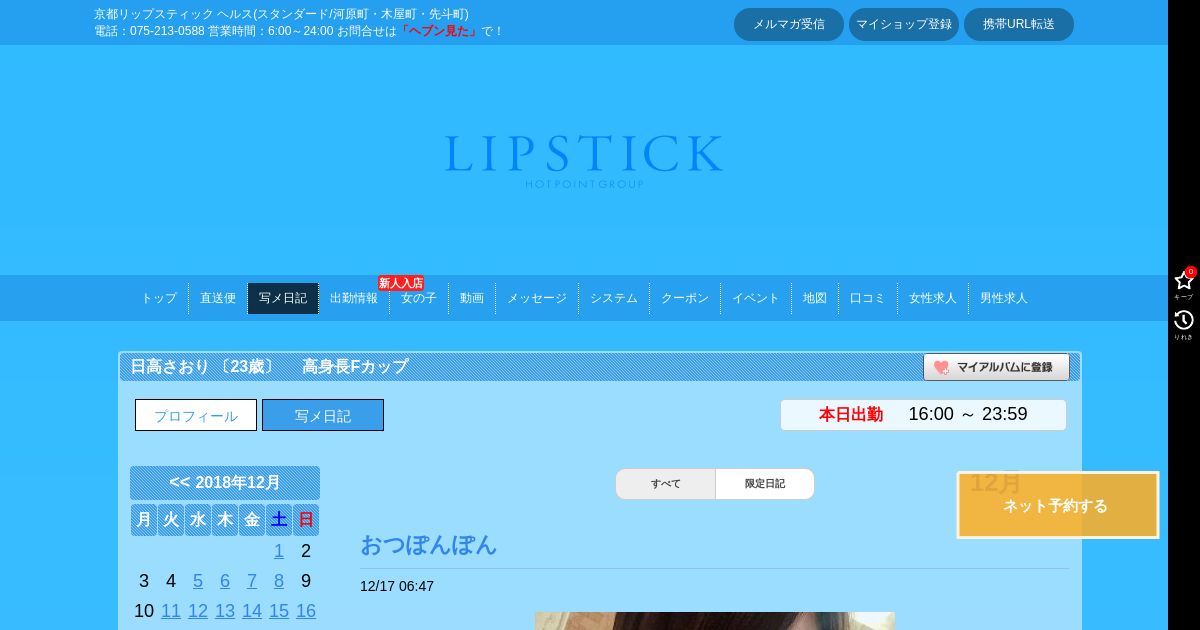The height and width of the screenshot is (630, 1200).
Task: Open calendar date 16
Action: pos(306,611)
